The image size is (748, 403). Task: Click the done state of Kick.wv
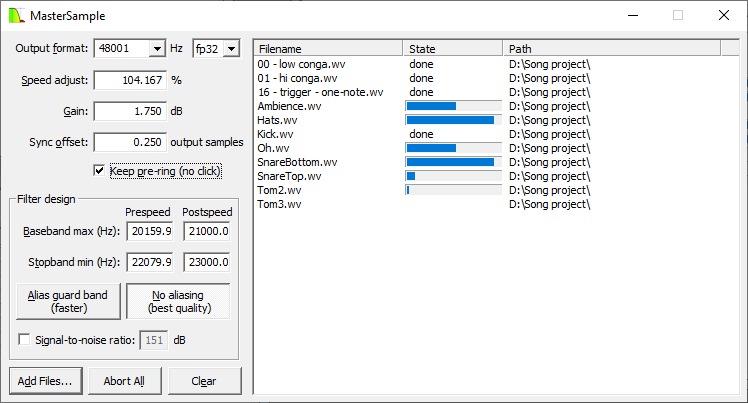pyautogui.click(x=421, y=134)
